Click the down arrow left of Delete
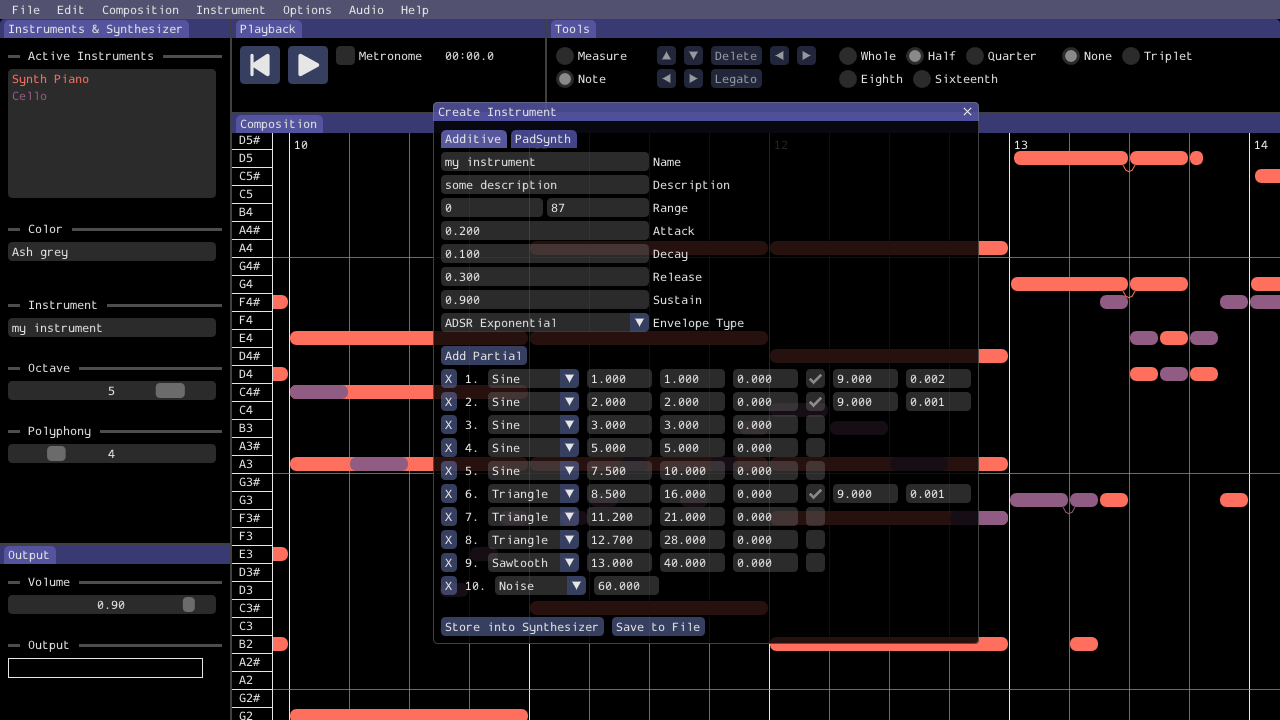Image resolution: width=1280 pixels, height=720 pixels. click(x=693, y=56)
